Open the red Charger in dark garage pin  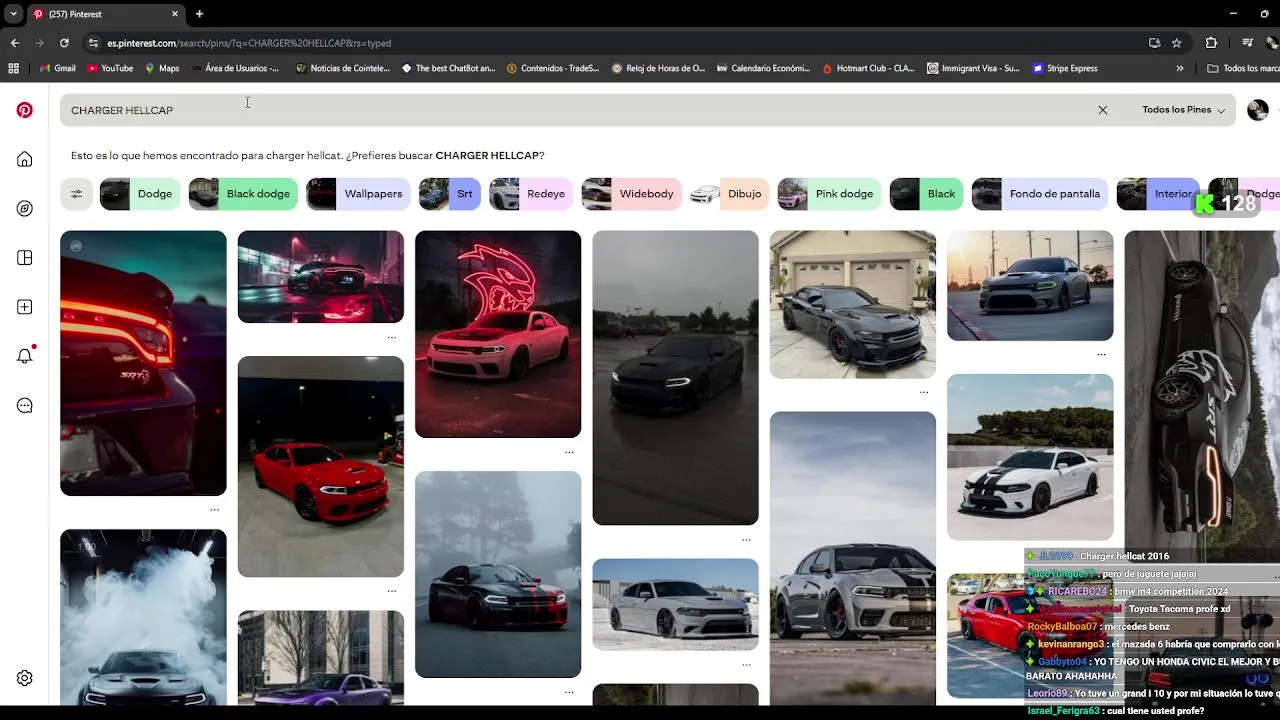[321, 466]
